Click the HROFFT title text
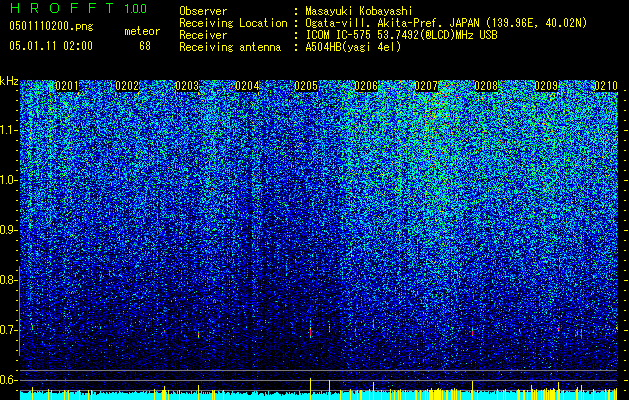Screen dimensions: 629x400 click(61, 8)
